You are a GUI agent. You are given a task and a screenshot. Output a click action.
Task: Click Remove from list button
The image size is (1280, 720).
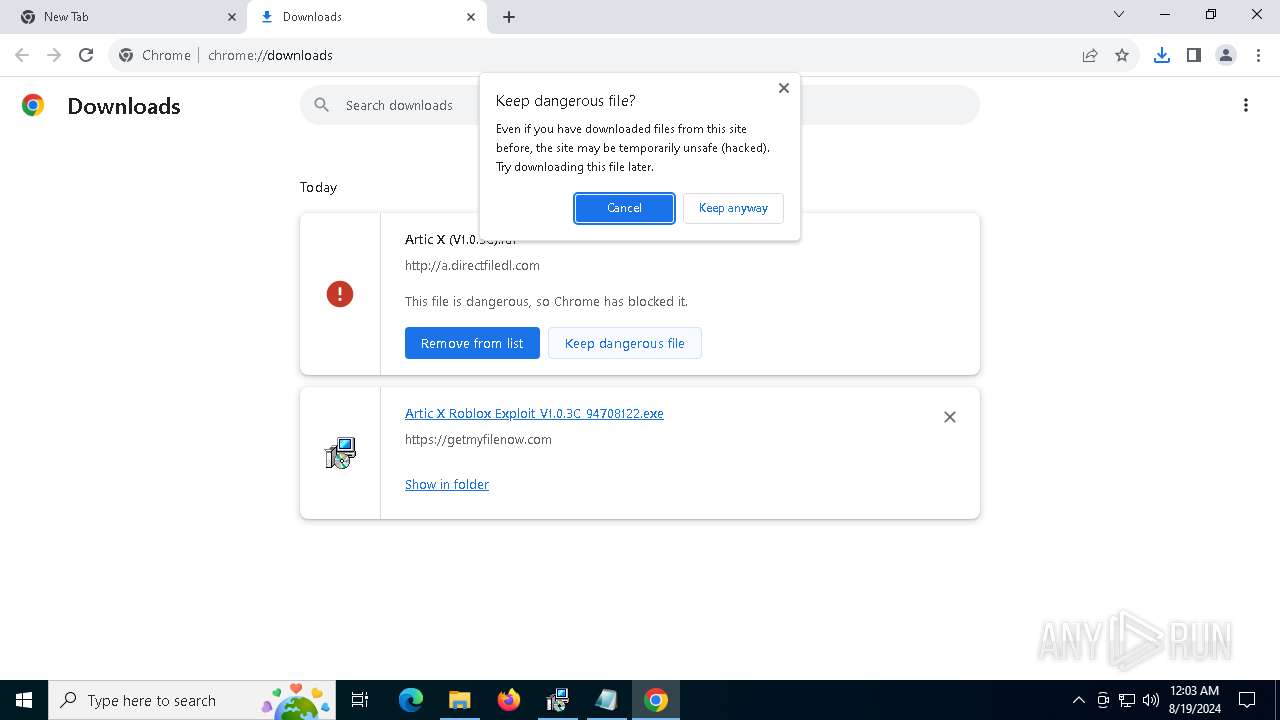click(472, 343)
